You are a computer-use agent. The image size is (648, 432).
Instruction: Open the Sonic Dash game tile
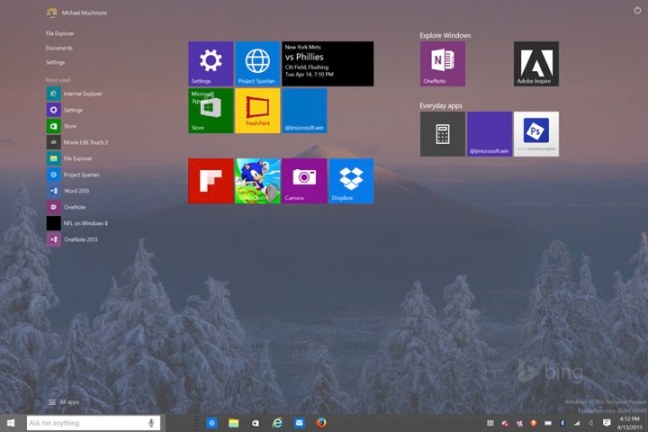tap(257, 180)
